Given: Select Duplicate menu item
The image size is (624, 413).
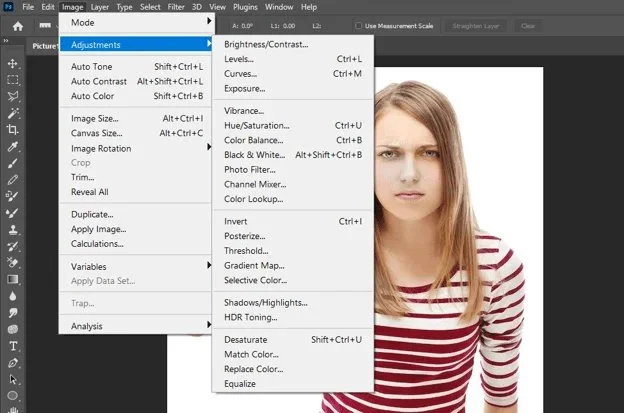Looking at the screenshot, I should coord(135,214).
